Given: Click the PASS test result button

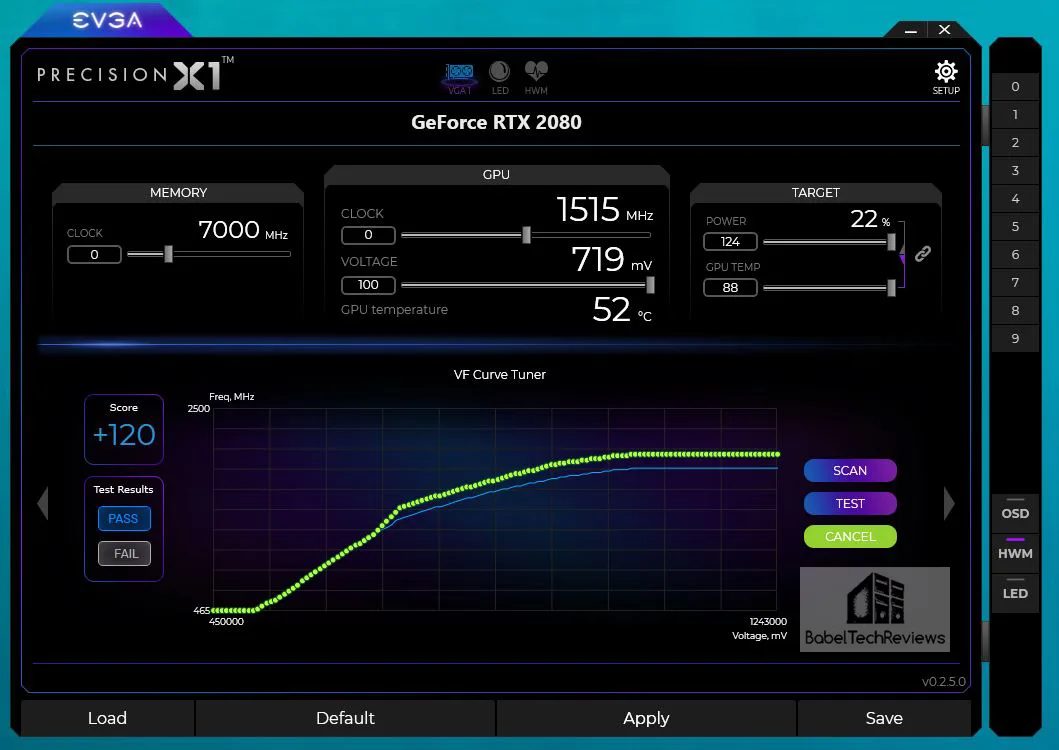Looking at the screenshot, I should pyautogui.click(x=124, y=518).
